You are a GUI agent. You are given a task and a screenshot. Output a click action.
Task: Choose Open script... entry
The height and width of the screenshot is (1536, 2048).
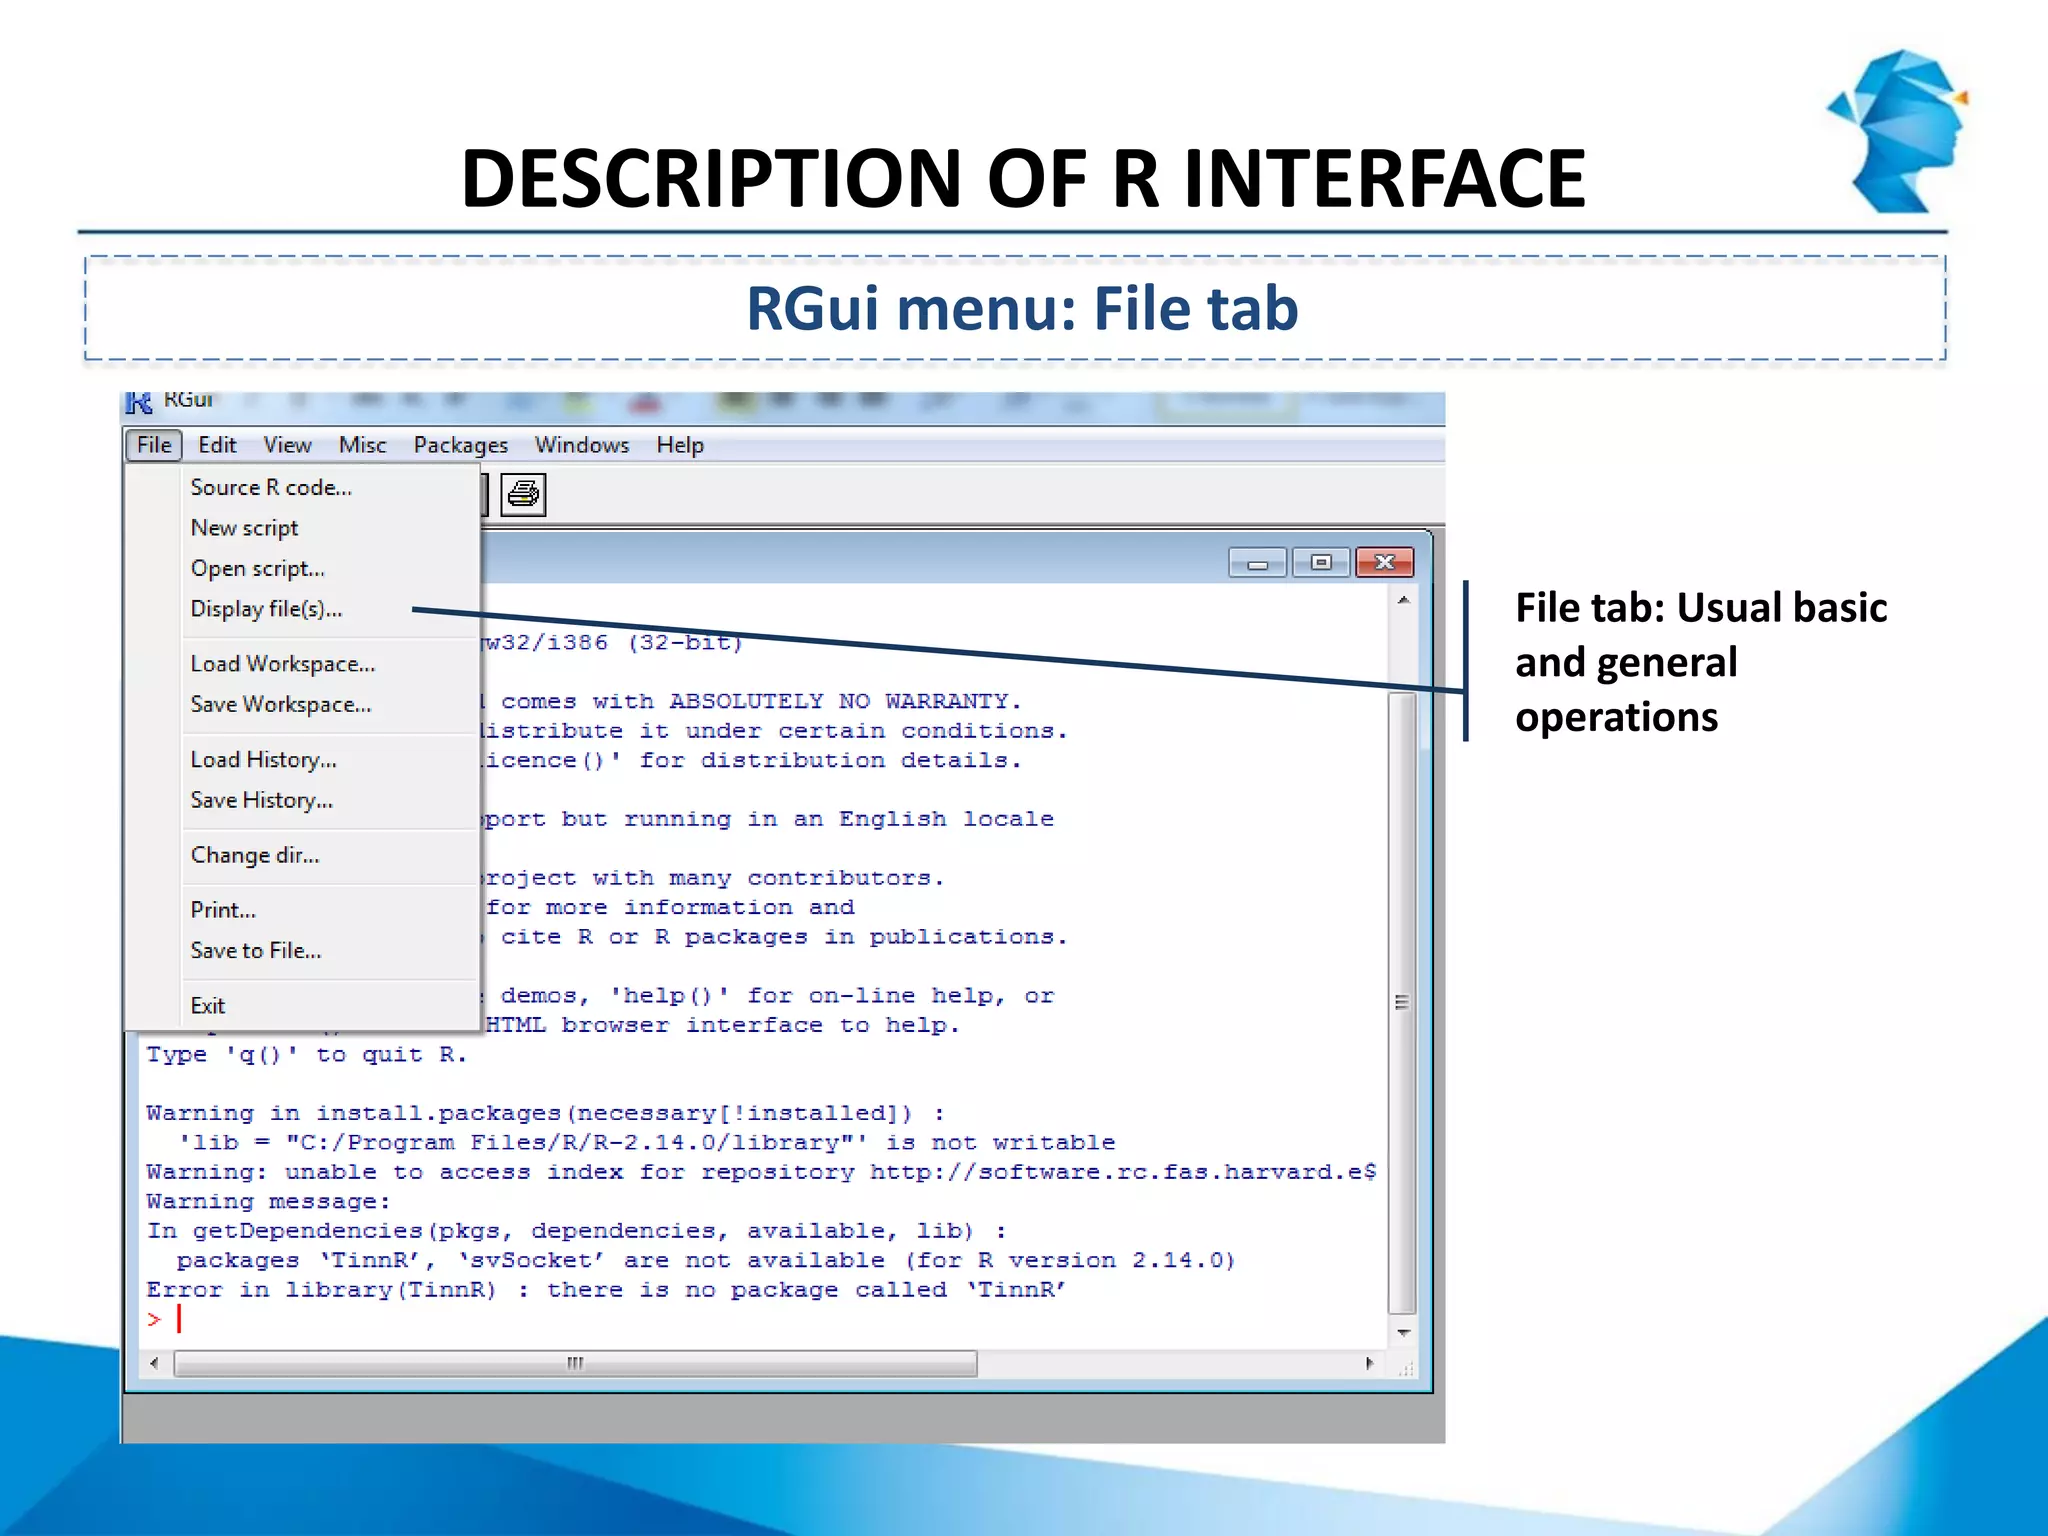[303, 568]
